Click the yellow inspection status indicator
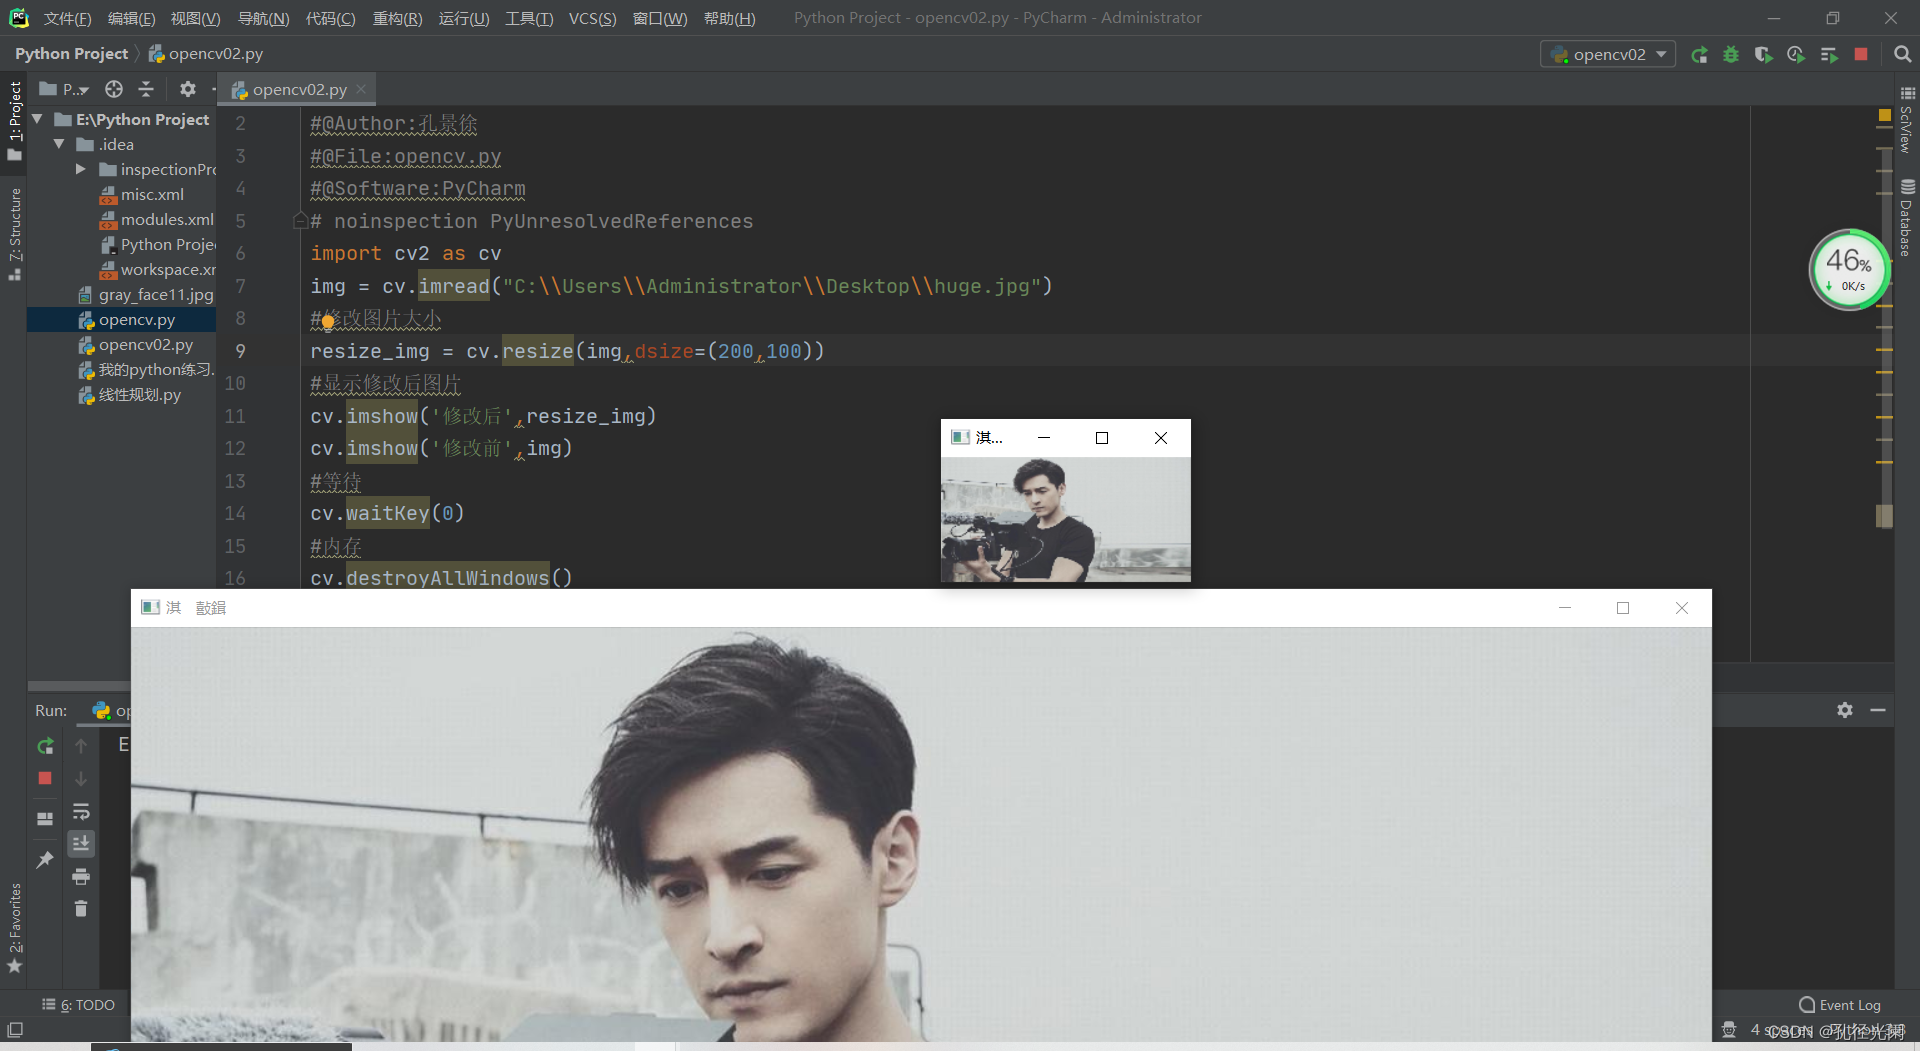 (1884, 116)
